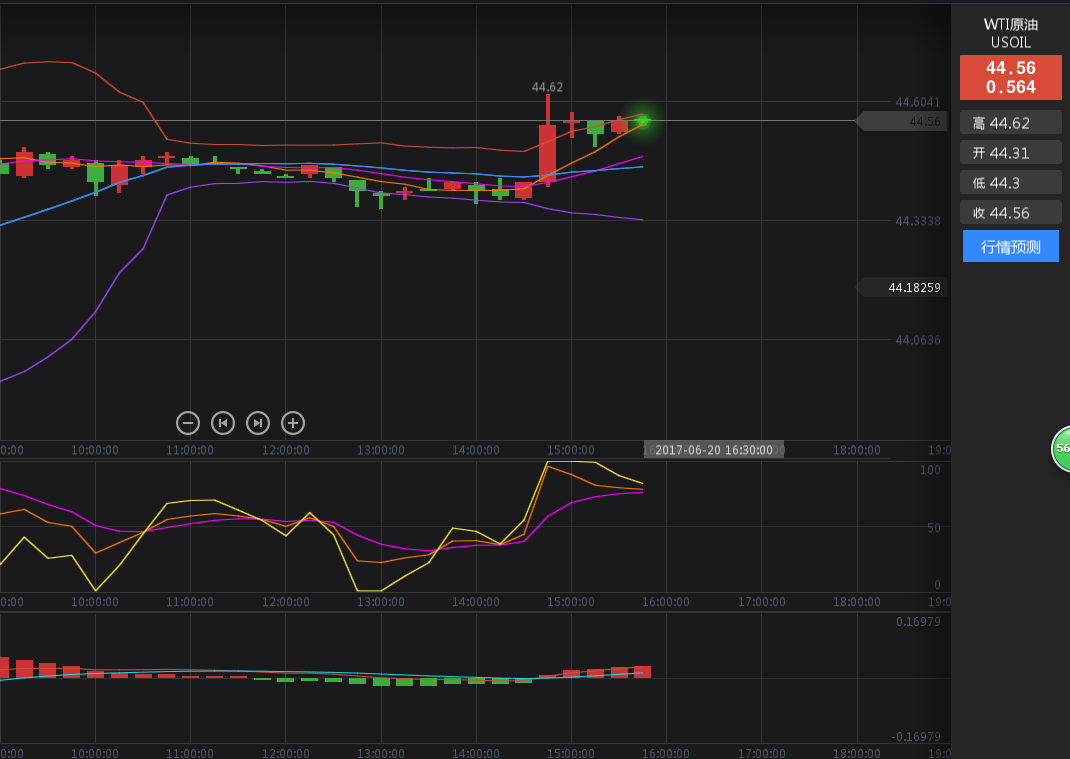Viewport: 1070px width, 759px height.
Task: Select the 低 44.3 low price field
Action: click(1010, 182)
